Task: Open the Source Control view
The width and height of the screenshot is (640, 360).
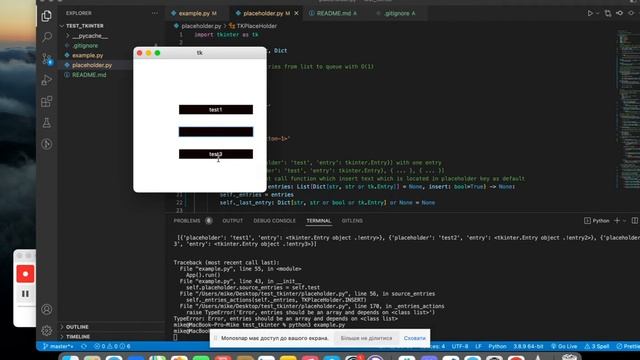Action: [47, 59]
